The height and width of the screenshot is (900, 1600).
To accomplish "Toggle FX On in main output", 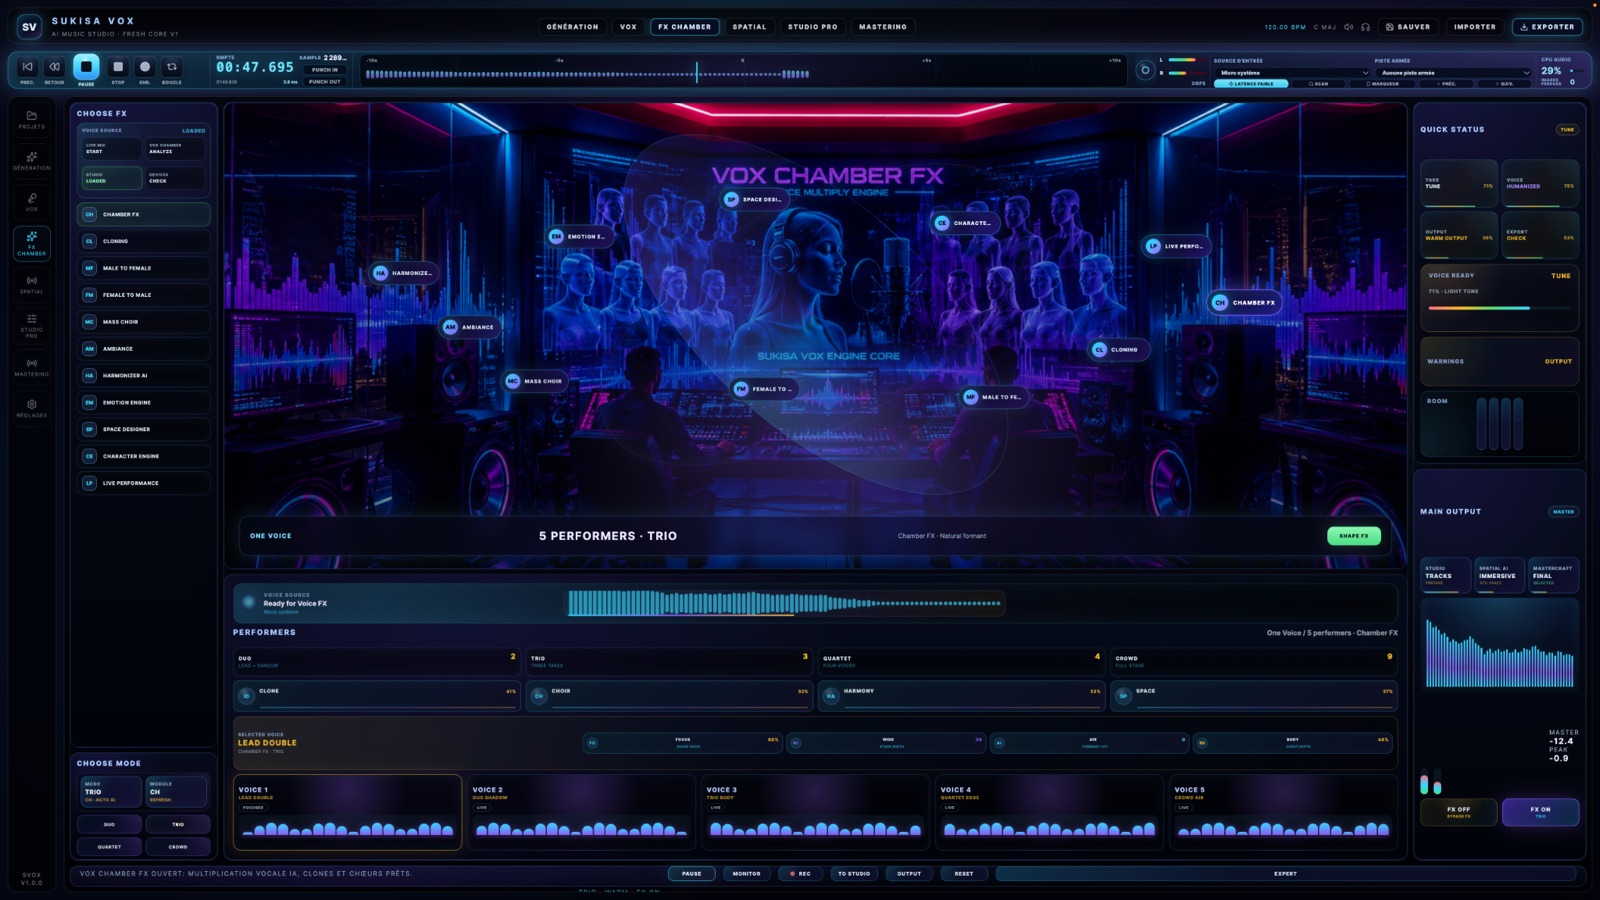I will [x=1540, y=811].
